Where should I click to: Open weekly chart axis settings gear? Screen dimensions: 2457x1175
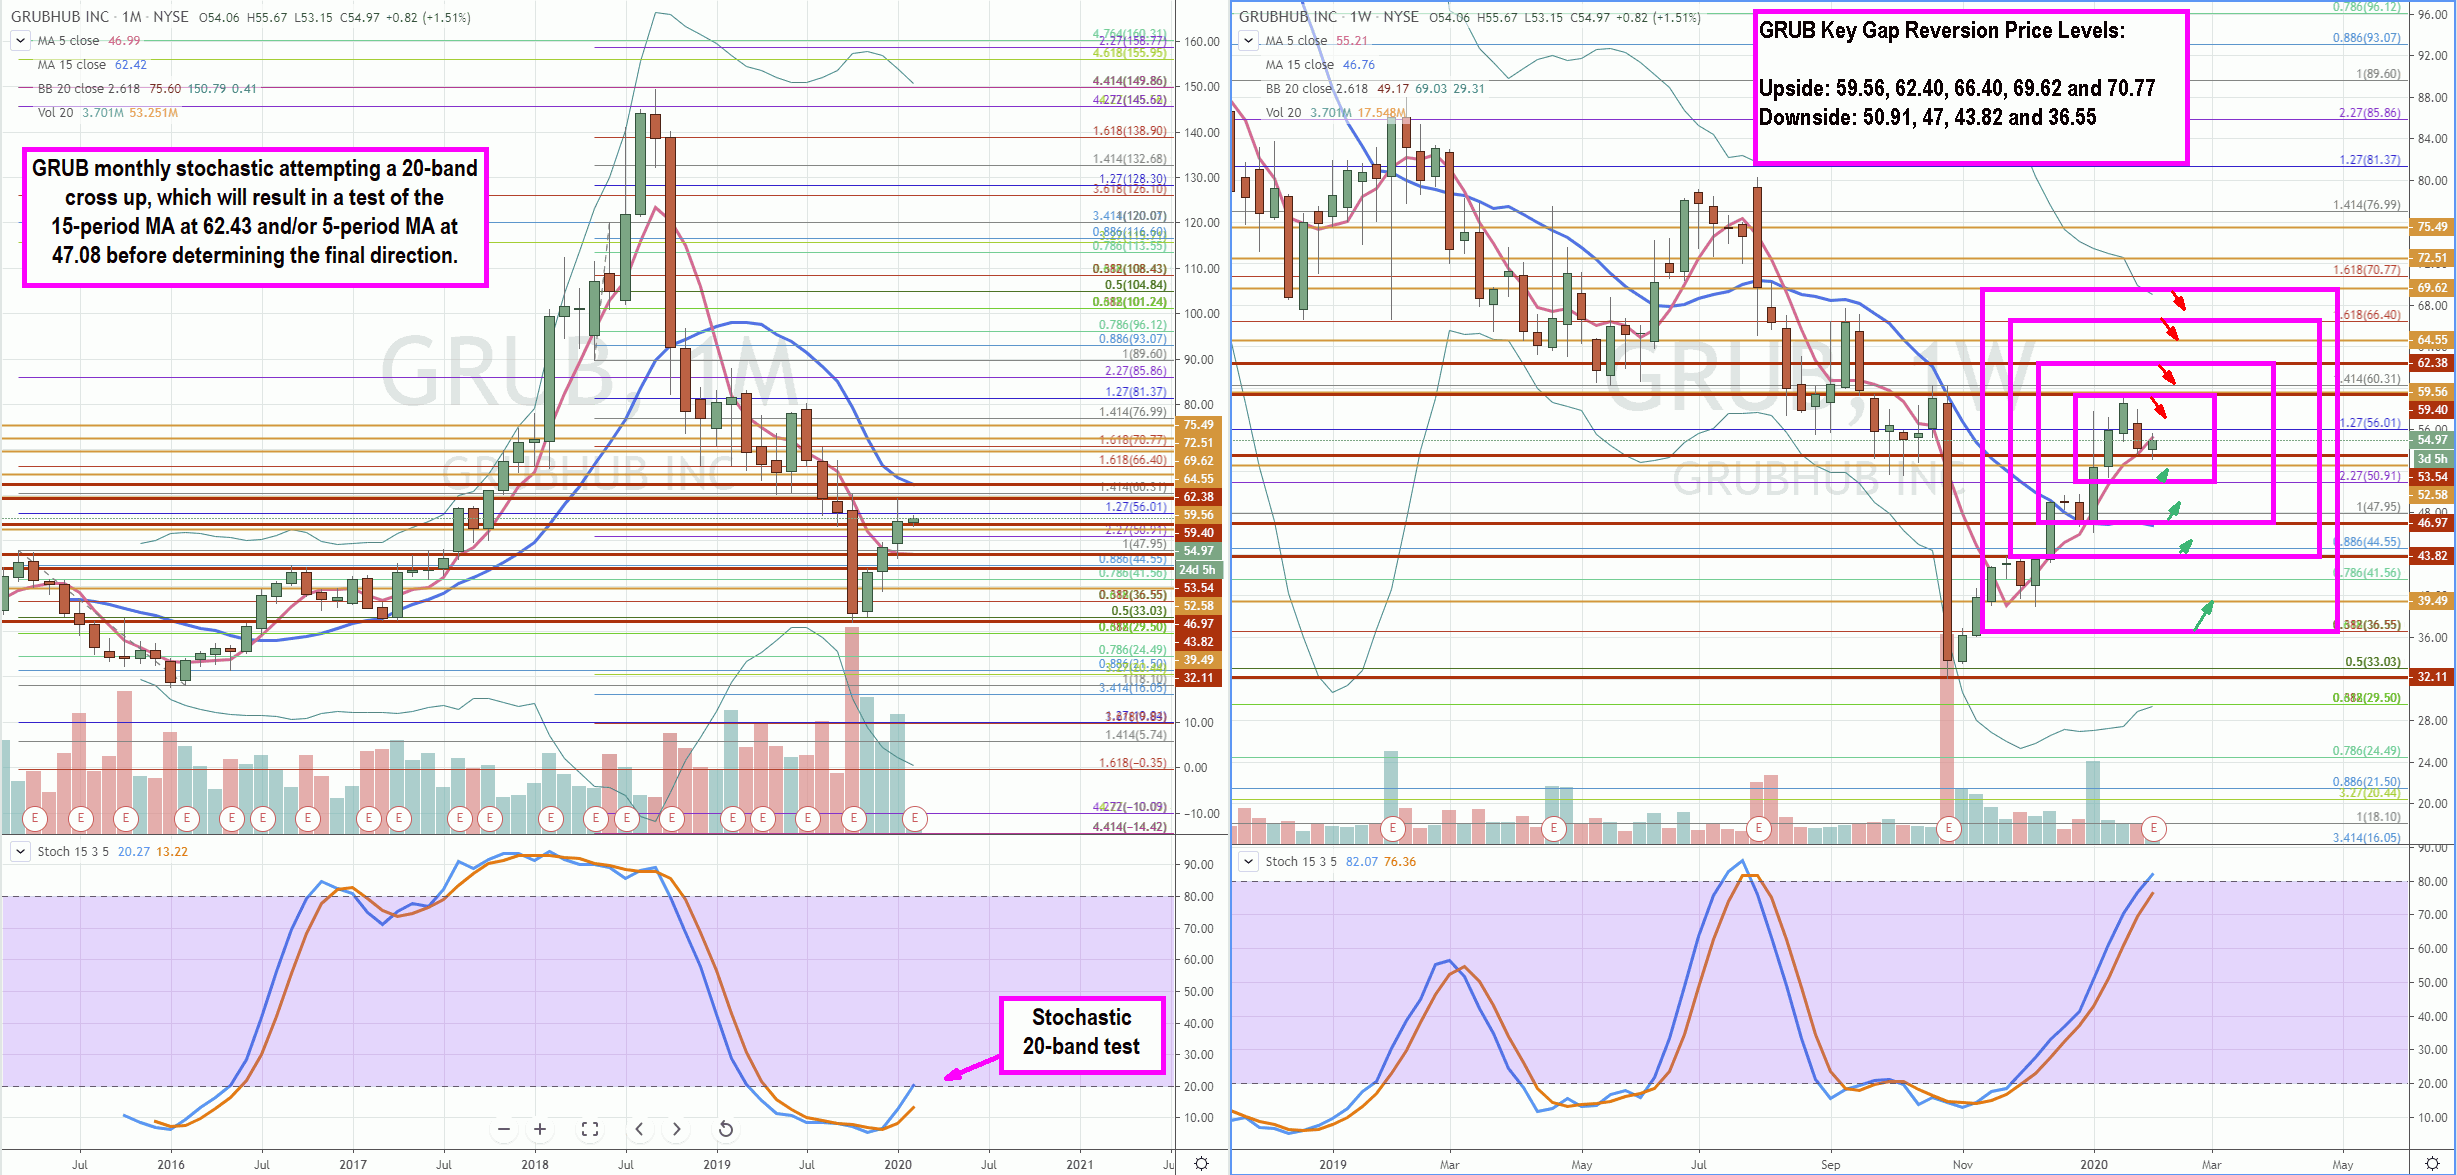pyautogui.click(x=2432, y=1164)
